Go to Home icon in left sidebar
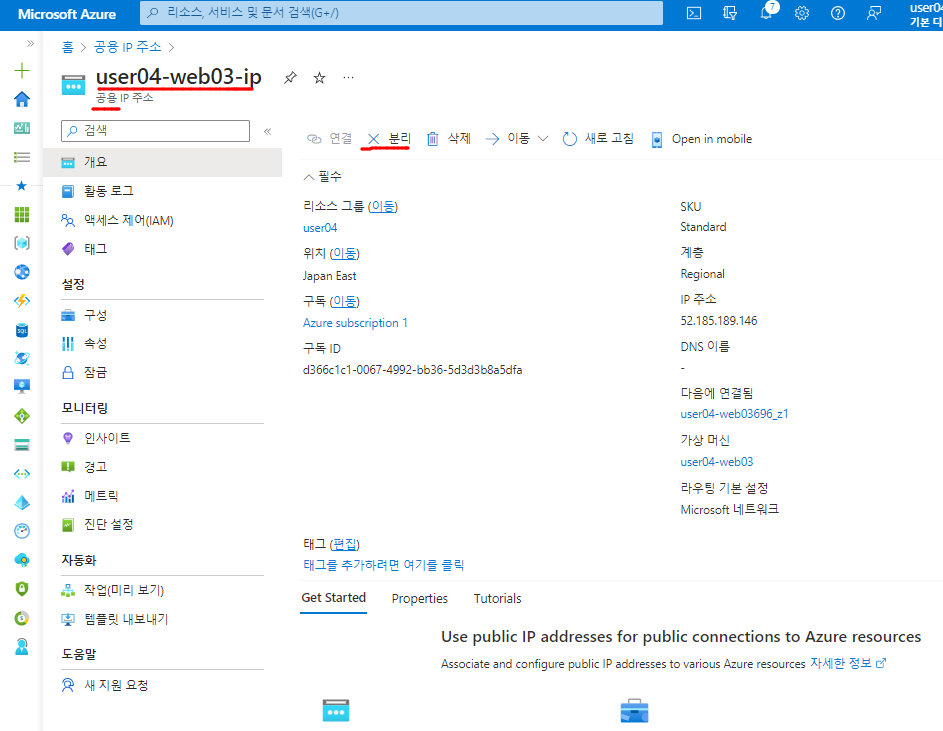This screenshot has height=731, width=943. 22,99
